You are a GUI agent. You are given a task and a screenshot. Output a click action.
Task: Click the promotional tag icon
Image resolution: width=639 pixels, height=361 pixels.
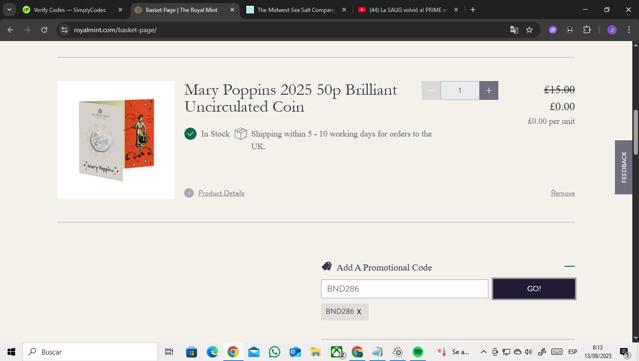point(327,266)
